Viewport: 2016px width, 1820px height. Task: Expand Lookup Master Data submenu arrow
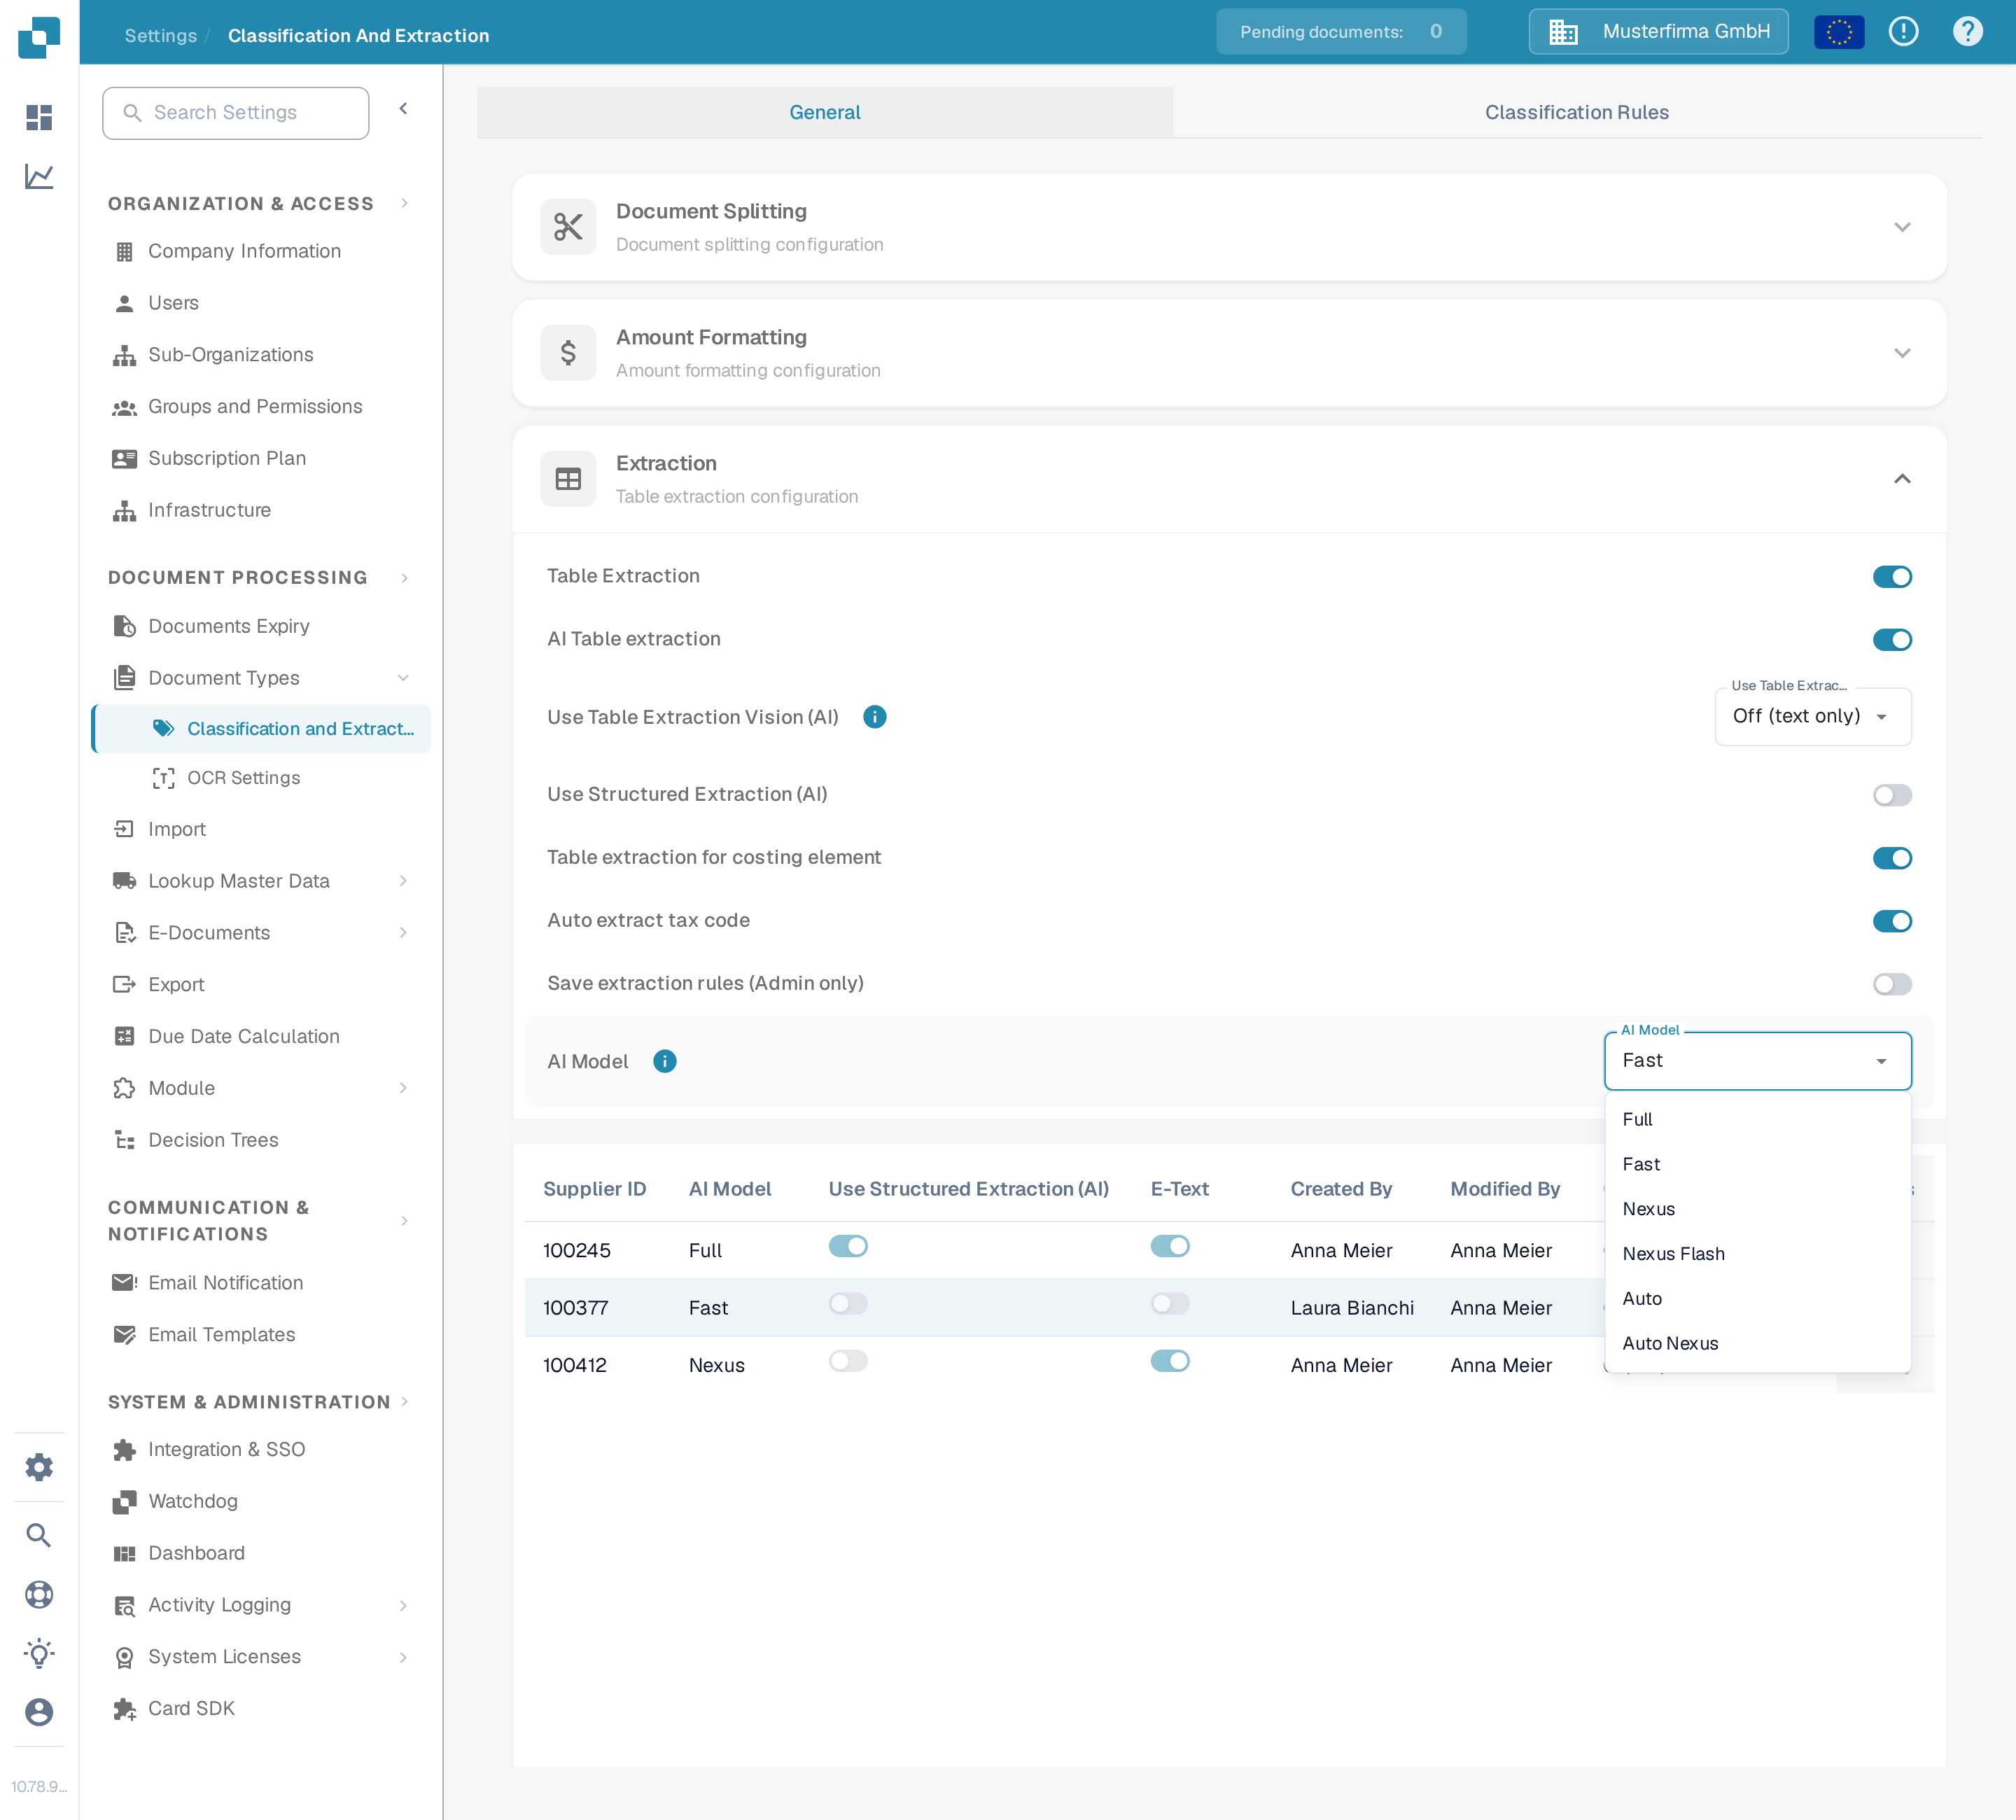pos(403,881)
